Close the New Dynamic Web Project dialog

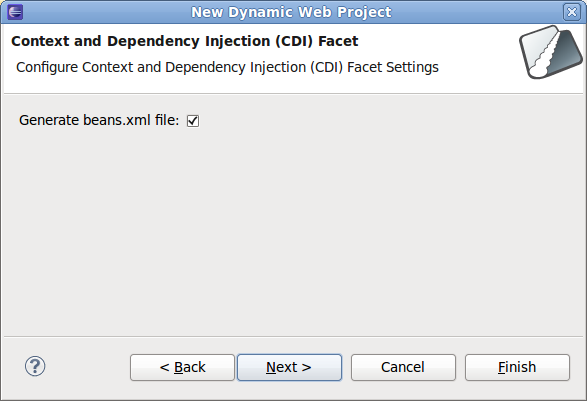(572, 12)
